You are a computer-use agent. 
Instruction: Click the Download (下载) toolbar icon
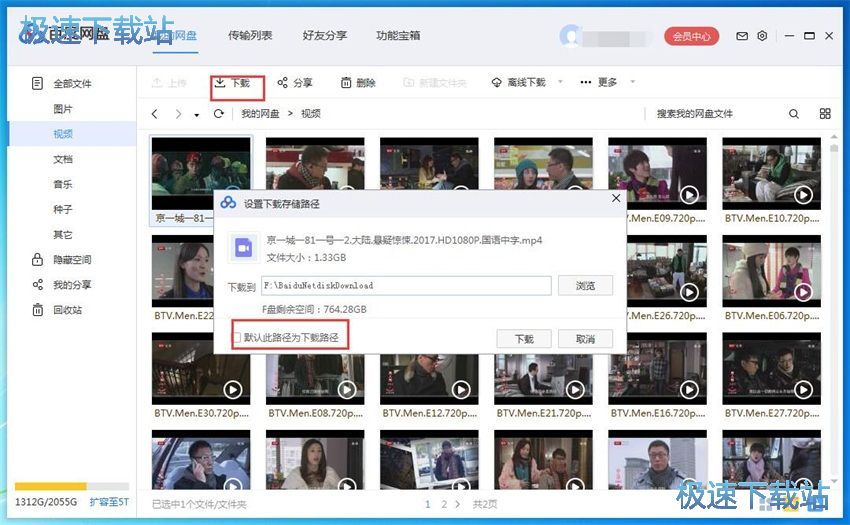[x=220, y=82]
